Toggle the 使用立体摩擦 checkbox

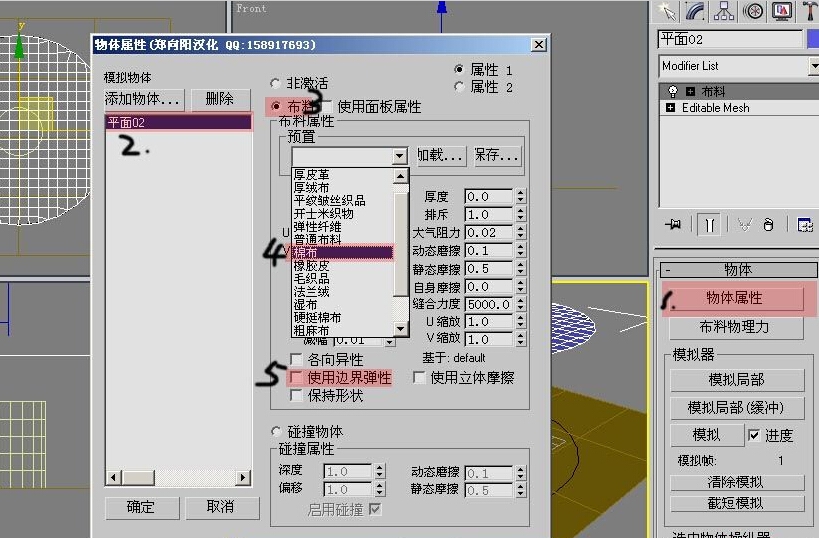point(419,377)
